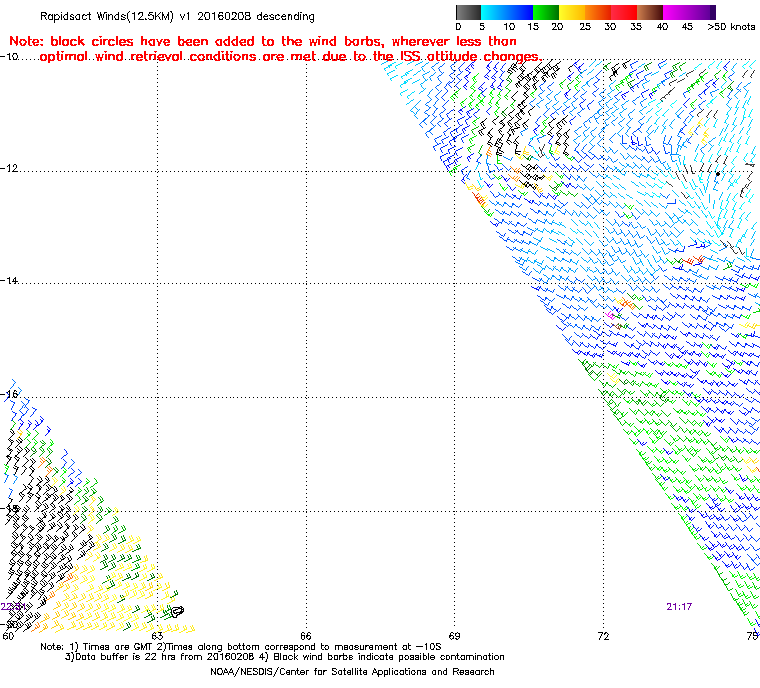Click the '40' legend scale label
This screenshot has width=760, height=688.
click(x=662, y=27)
